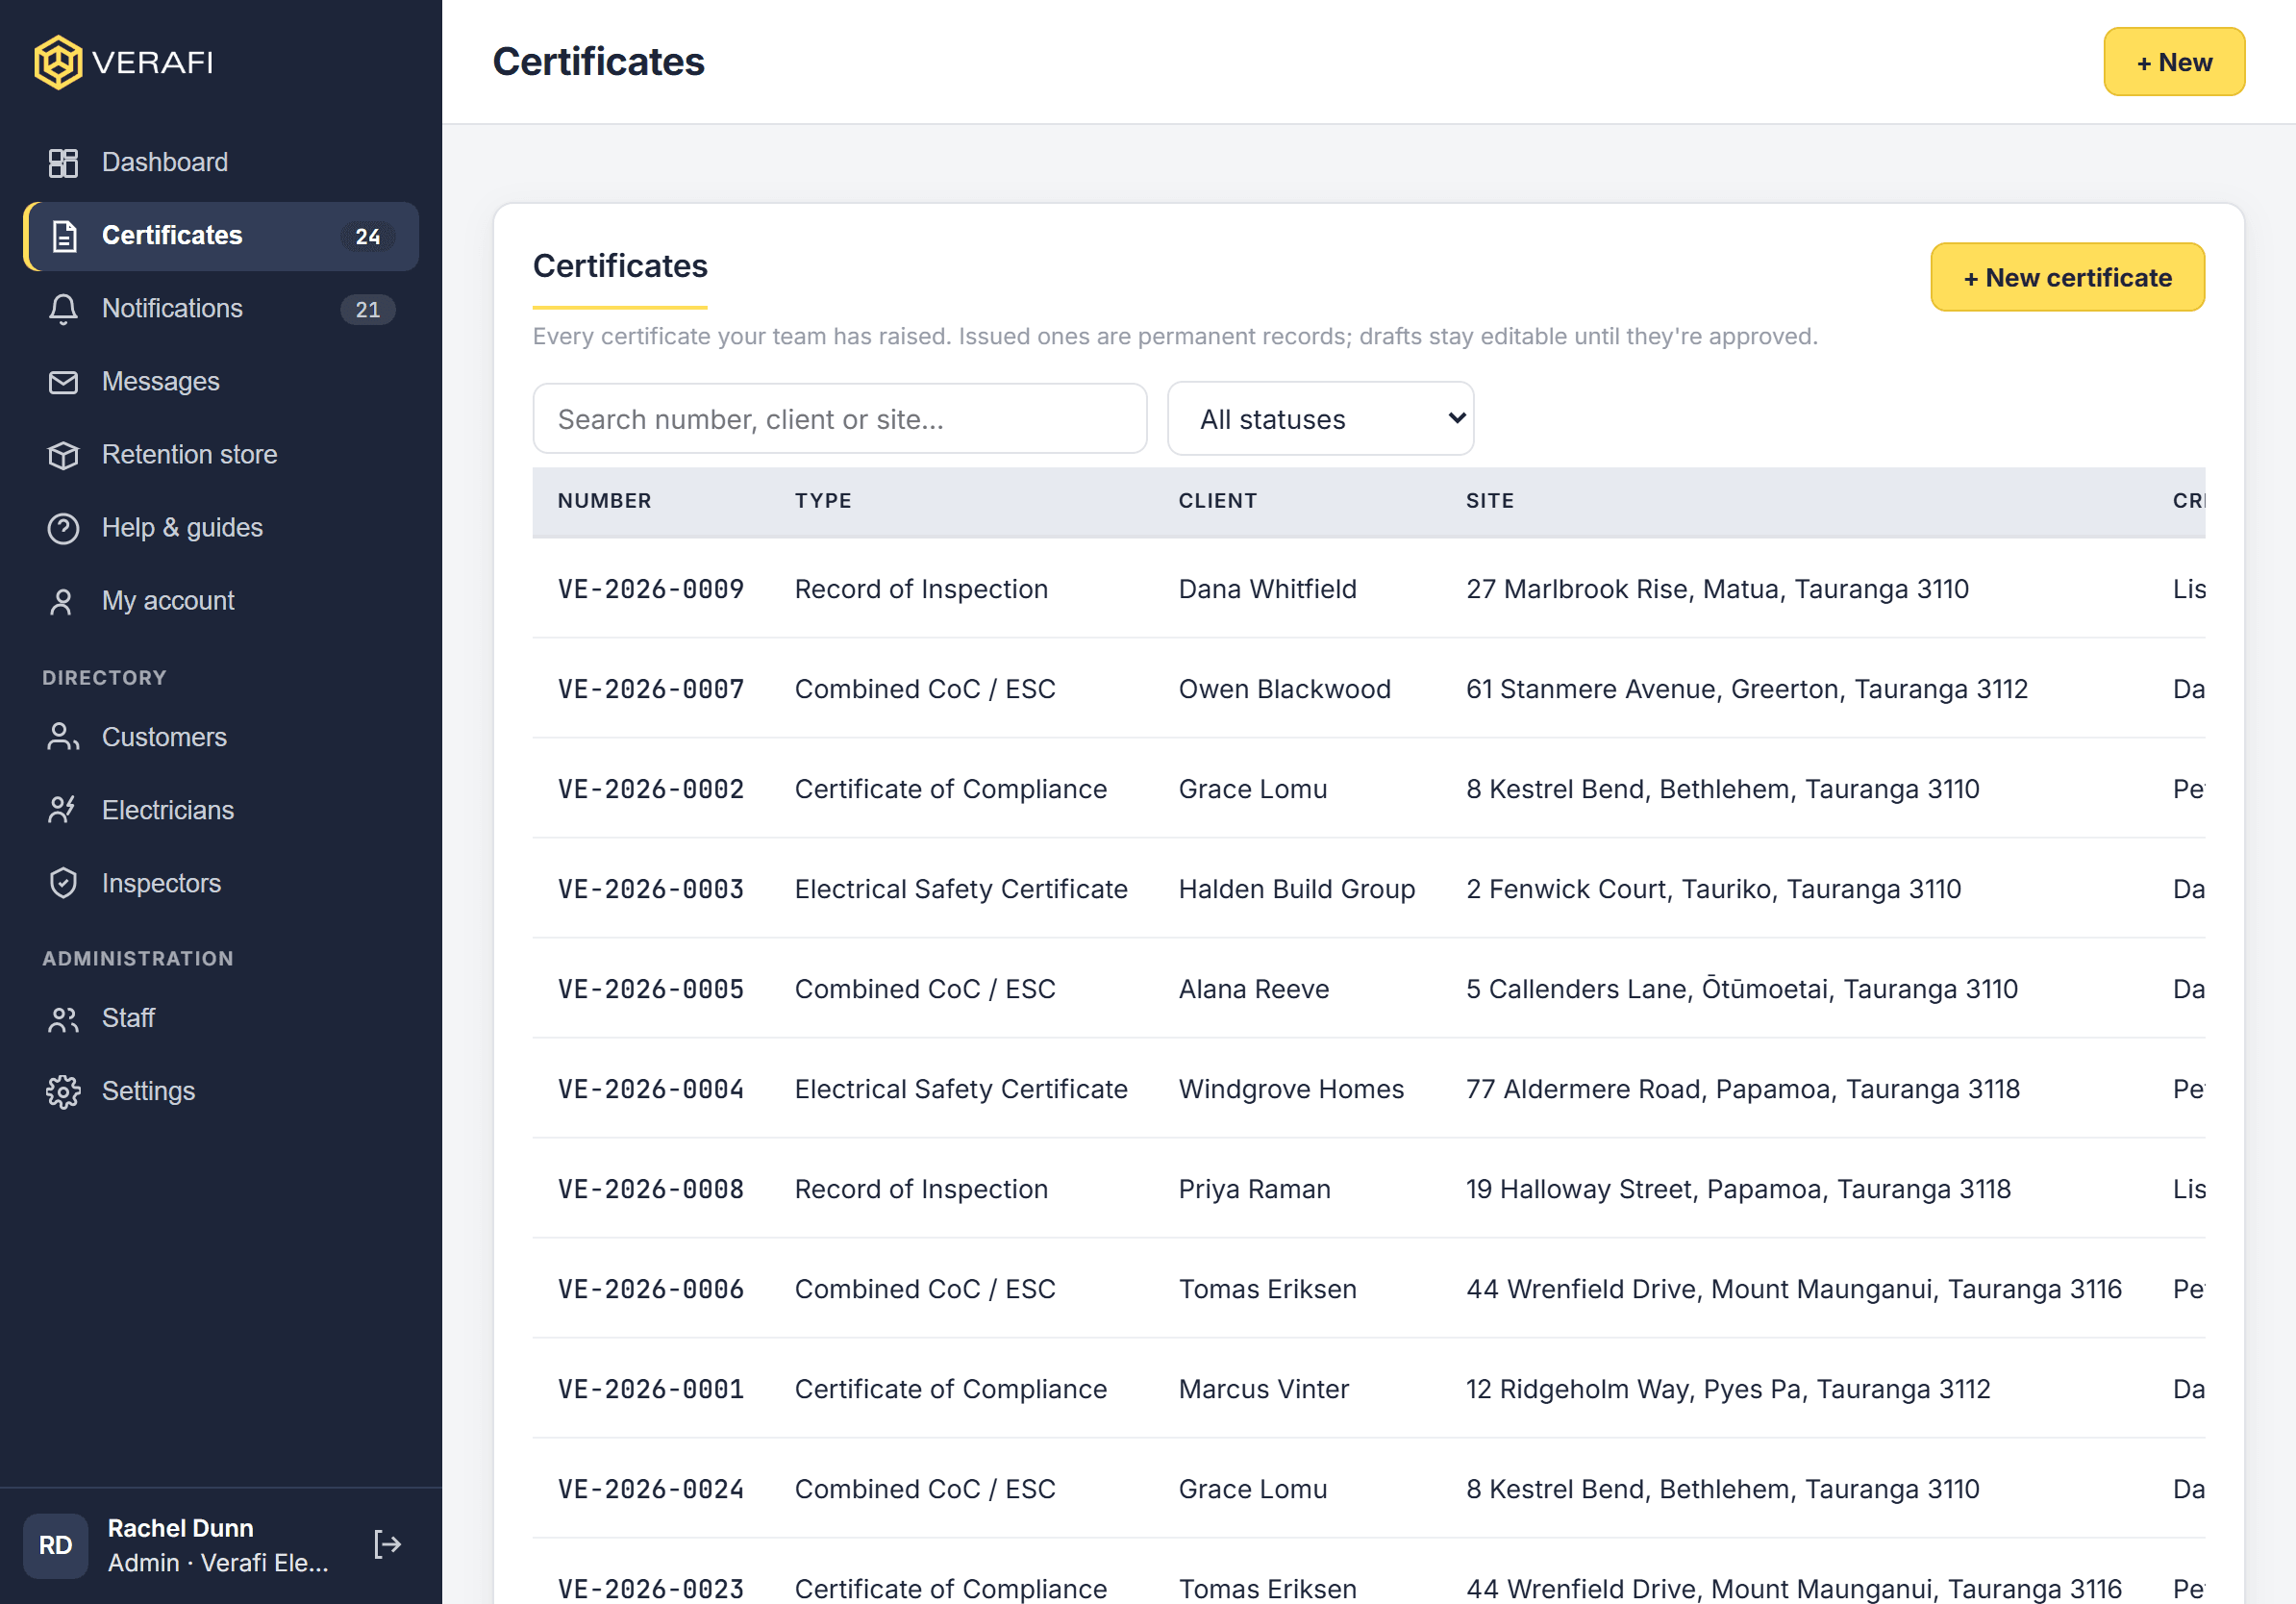This screenshot has height=1604, width=2296.
Task: Open certificate VE-2026-0008
Action: [651, 1189]
